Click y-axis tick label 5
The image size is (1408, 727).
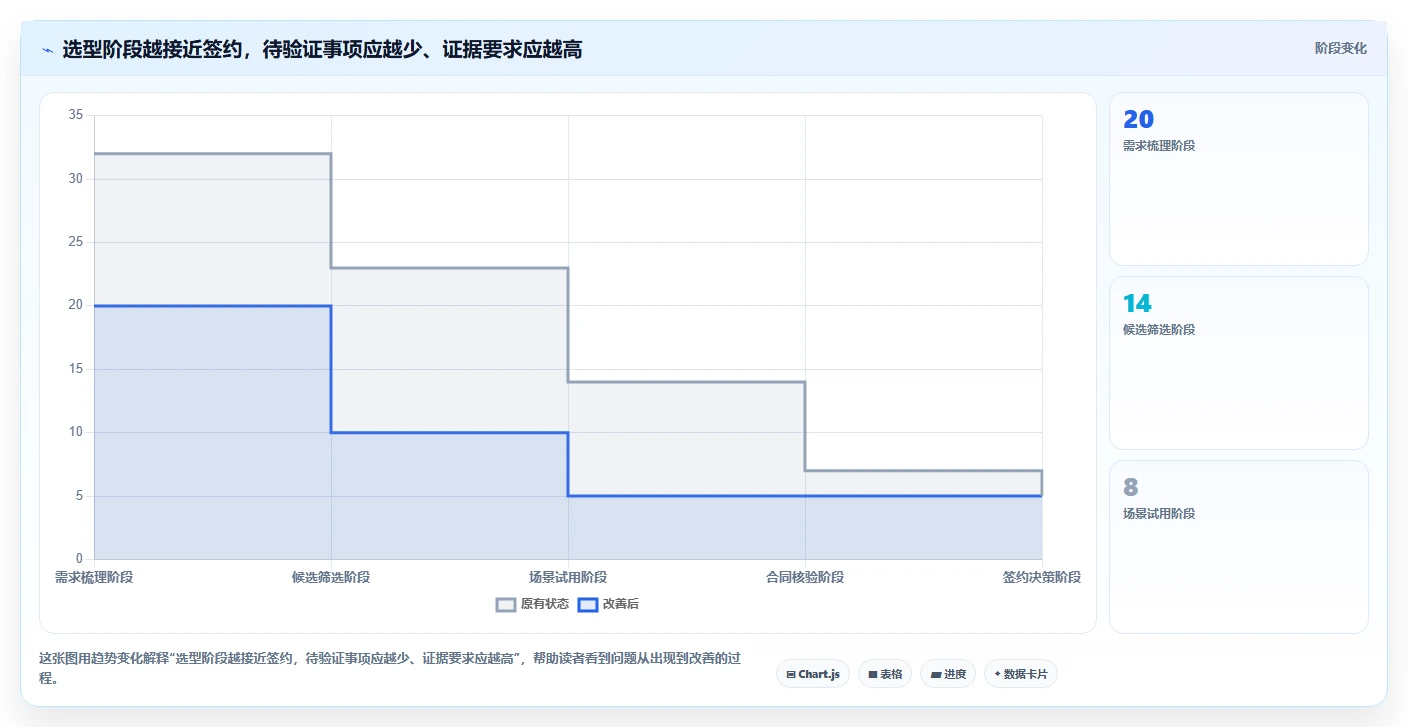[x=80, y=496]
